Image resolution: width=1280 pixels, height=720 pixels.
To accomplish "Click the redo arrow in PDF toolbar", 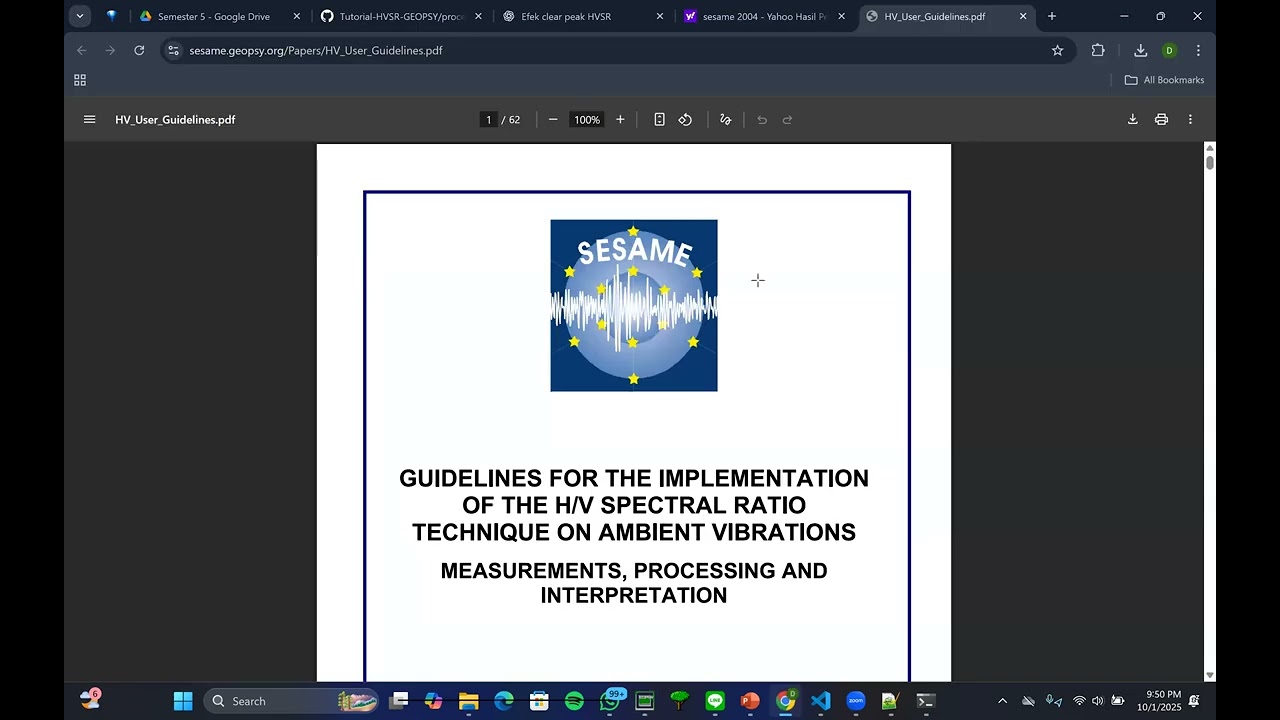I will (x=787, y=120).
